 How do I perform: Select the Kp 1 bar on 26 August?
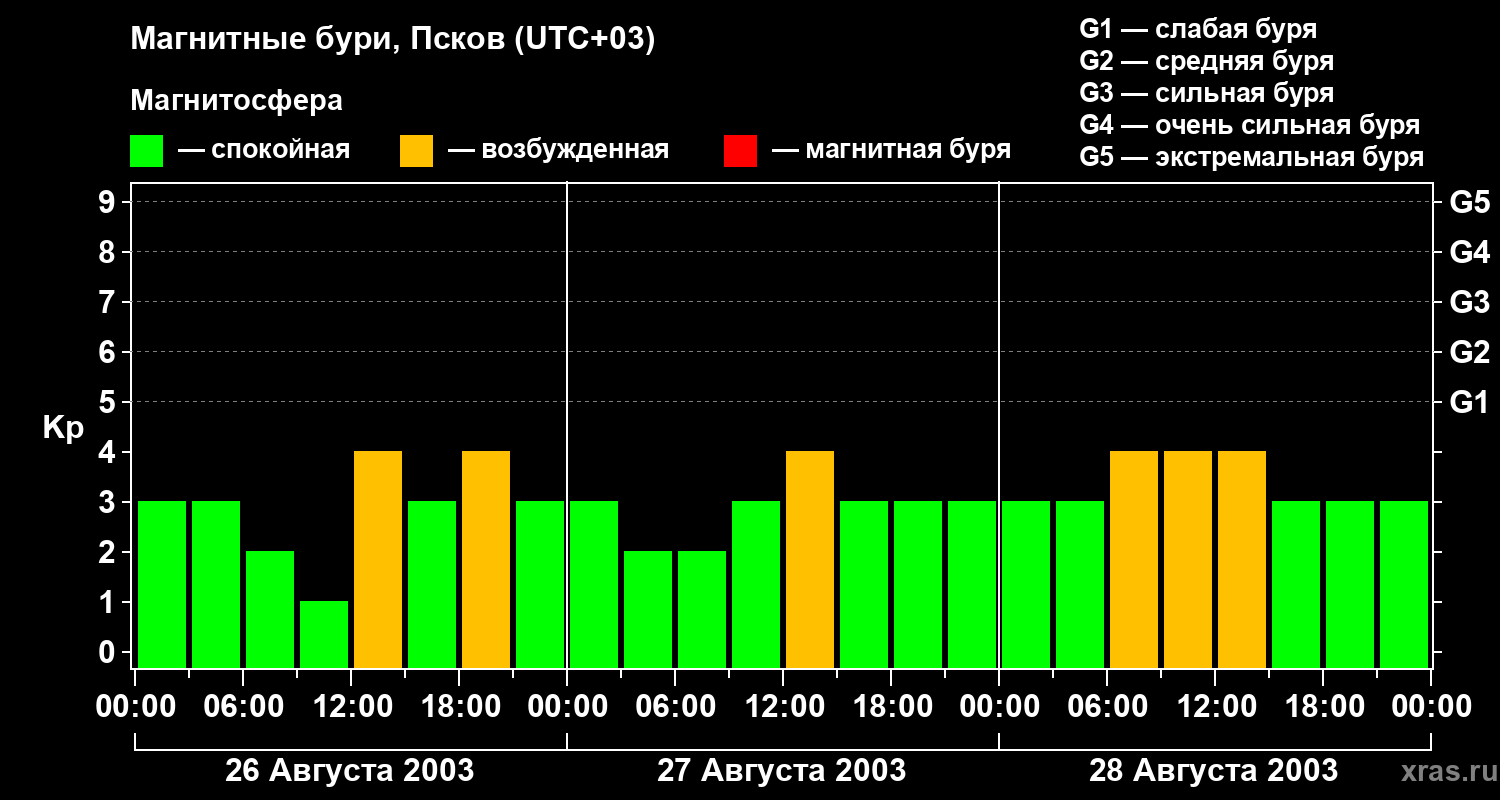pos(324,634)
